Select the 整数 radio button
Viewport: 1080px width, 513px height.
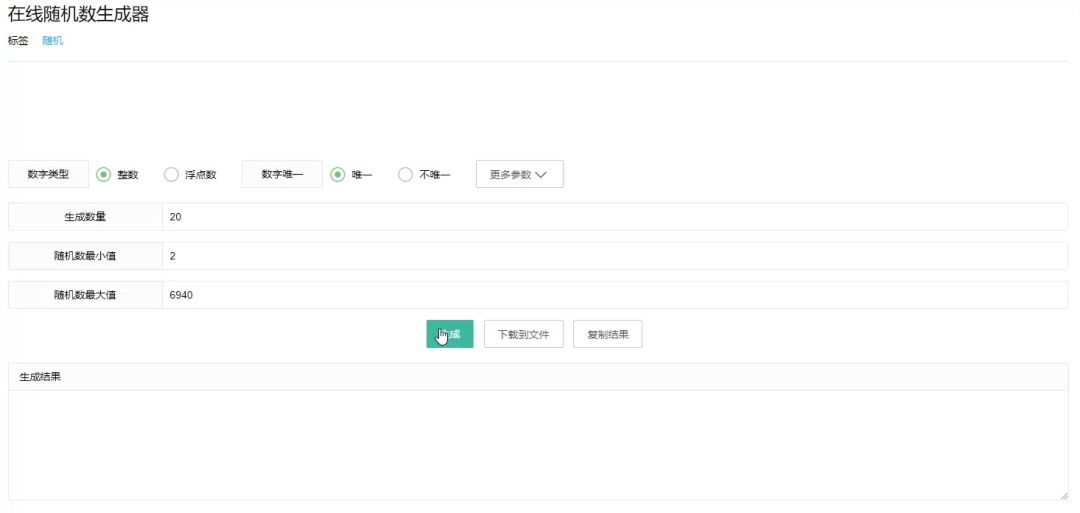pyautogui.click(x=104, y=175)
